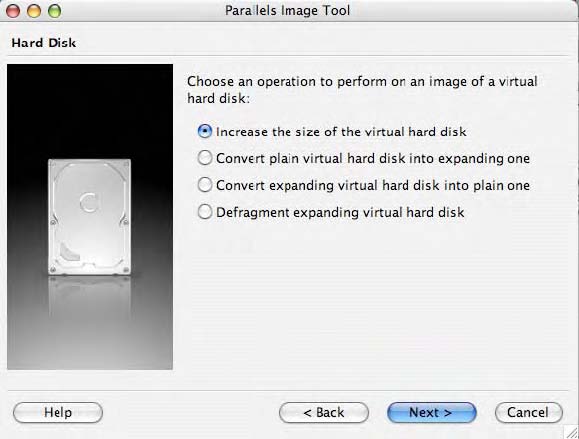
Task: Choose the 'Defragment expanding virtual hard disk' radio button
Action: 205,212
